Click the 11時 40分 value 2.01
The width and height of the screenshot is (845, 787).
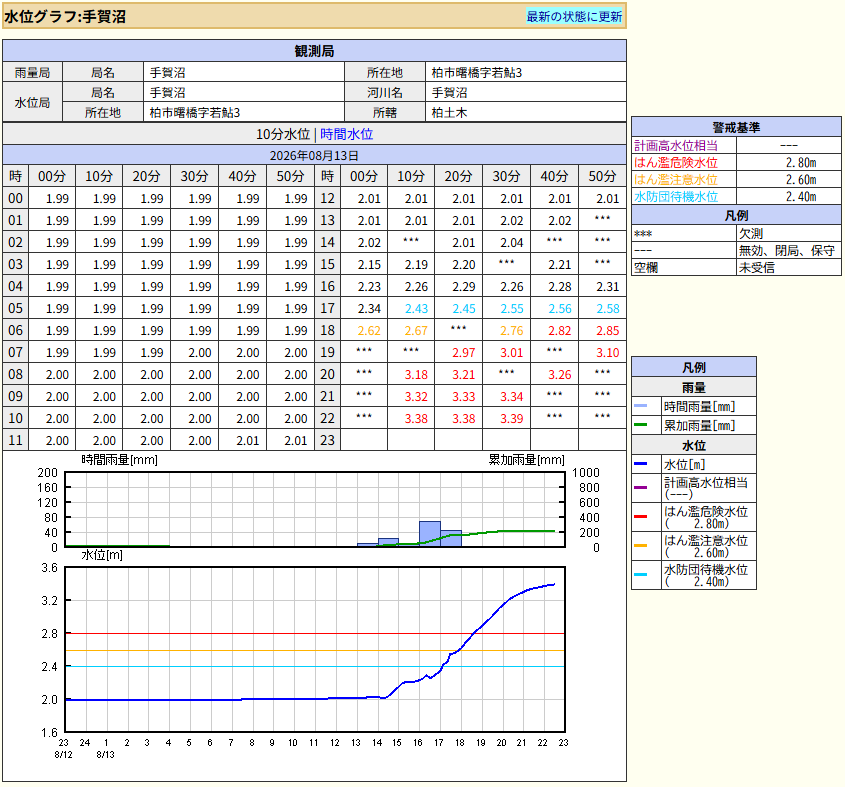click(247, 440)
